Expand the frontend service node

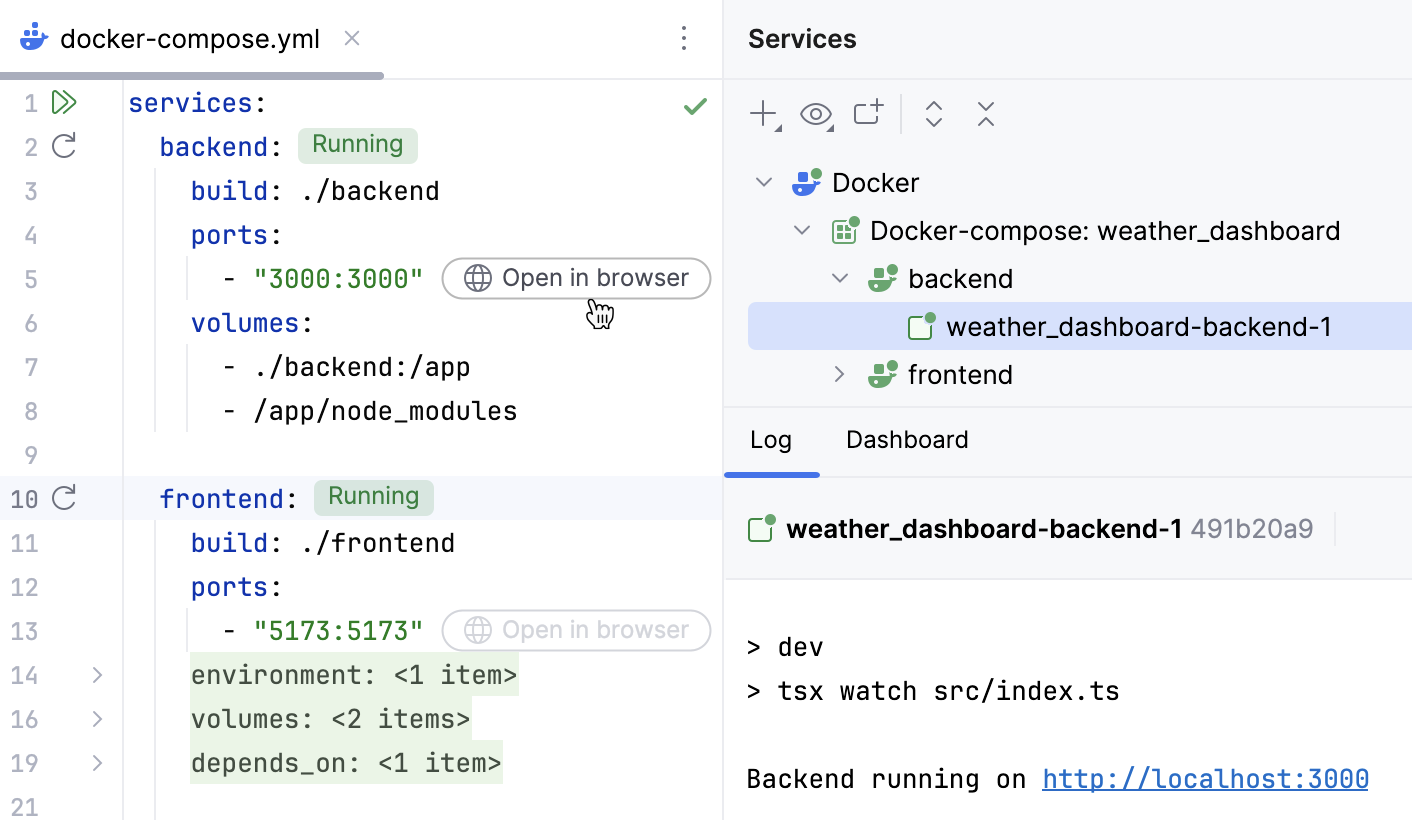(840, 374)
